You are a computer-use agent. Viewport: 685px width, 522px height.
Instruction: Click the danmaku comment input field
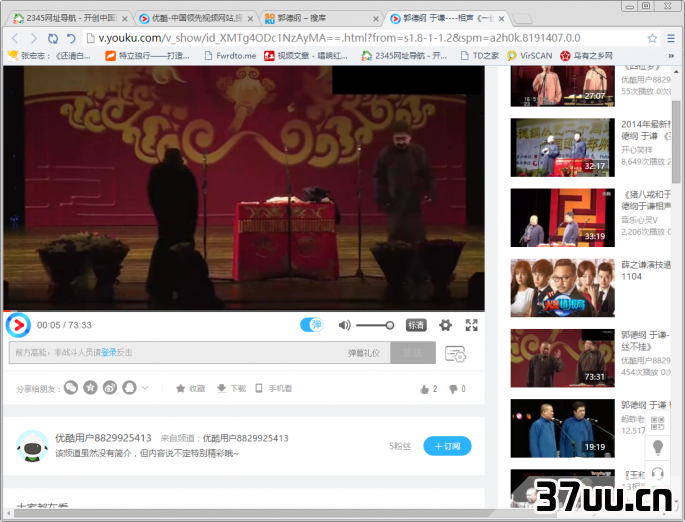pyautogui.click(x=199, y=353)
